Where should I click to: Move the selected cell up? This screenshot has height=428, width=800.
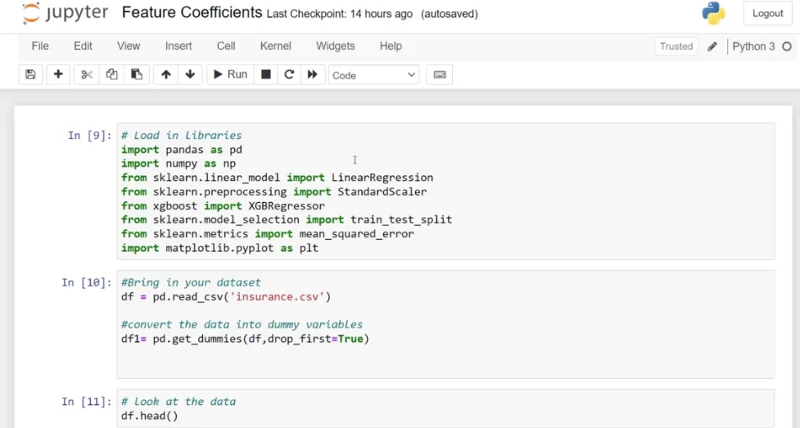coord(166,74)
